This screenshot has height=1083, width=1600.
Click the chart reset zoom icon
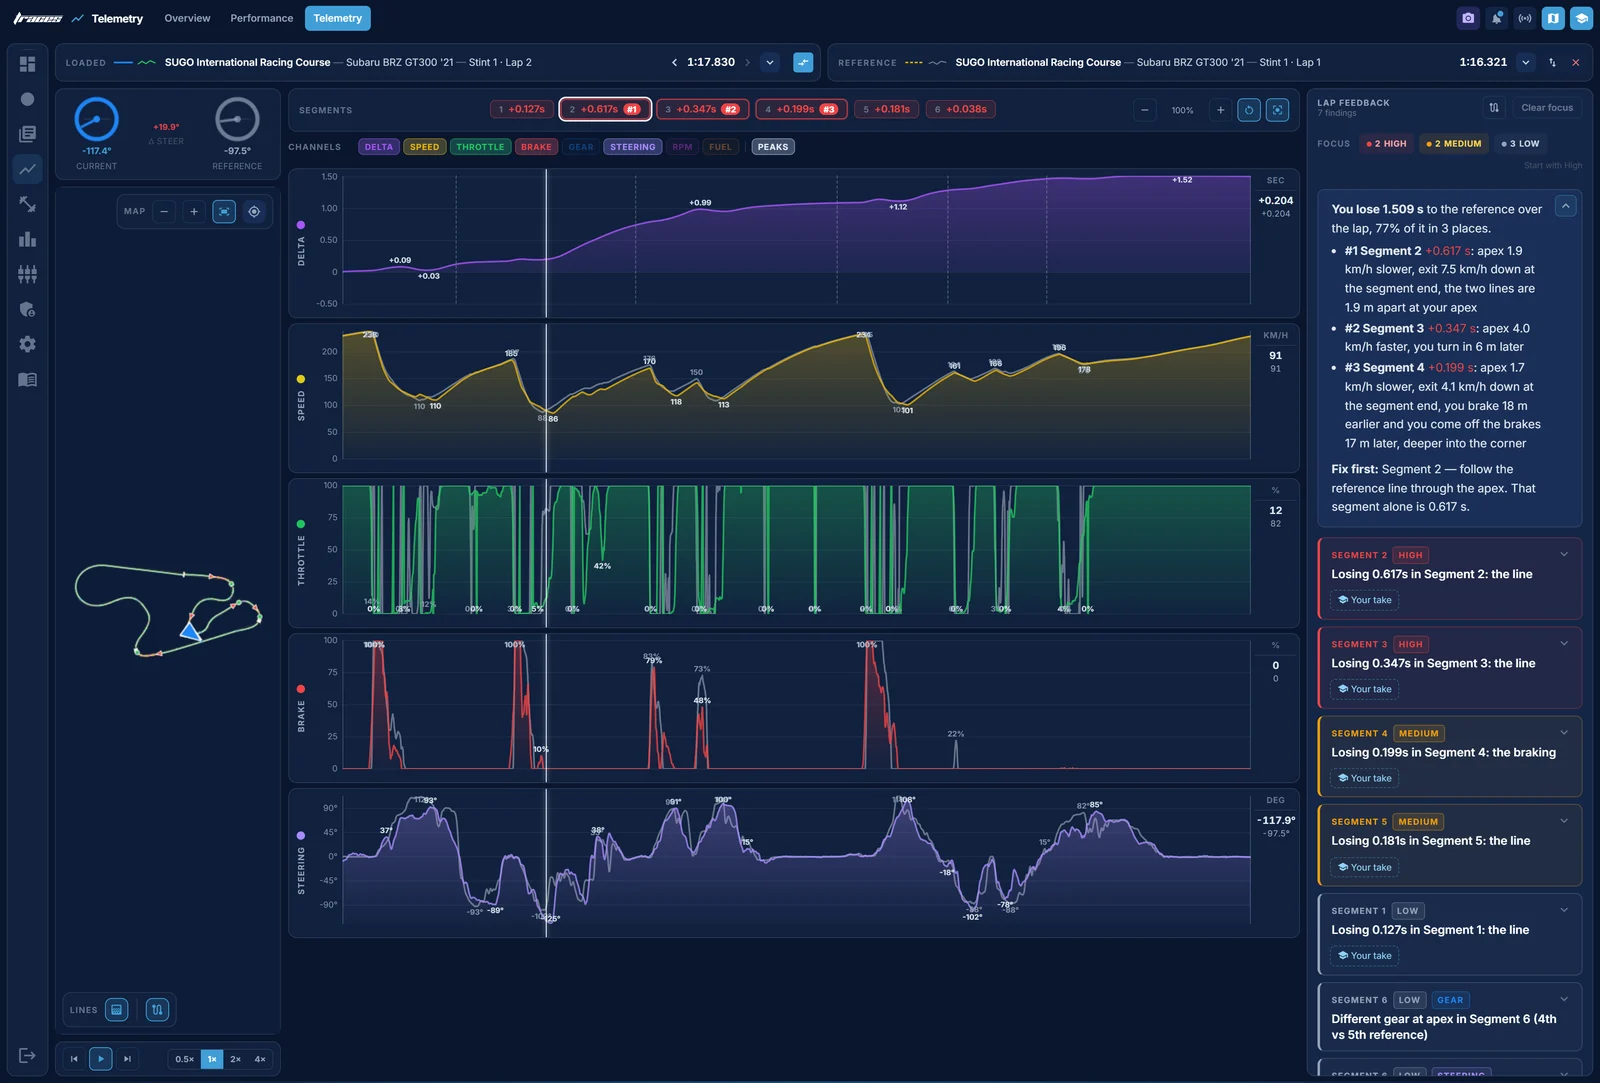click(x=1249, y=110)
